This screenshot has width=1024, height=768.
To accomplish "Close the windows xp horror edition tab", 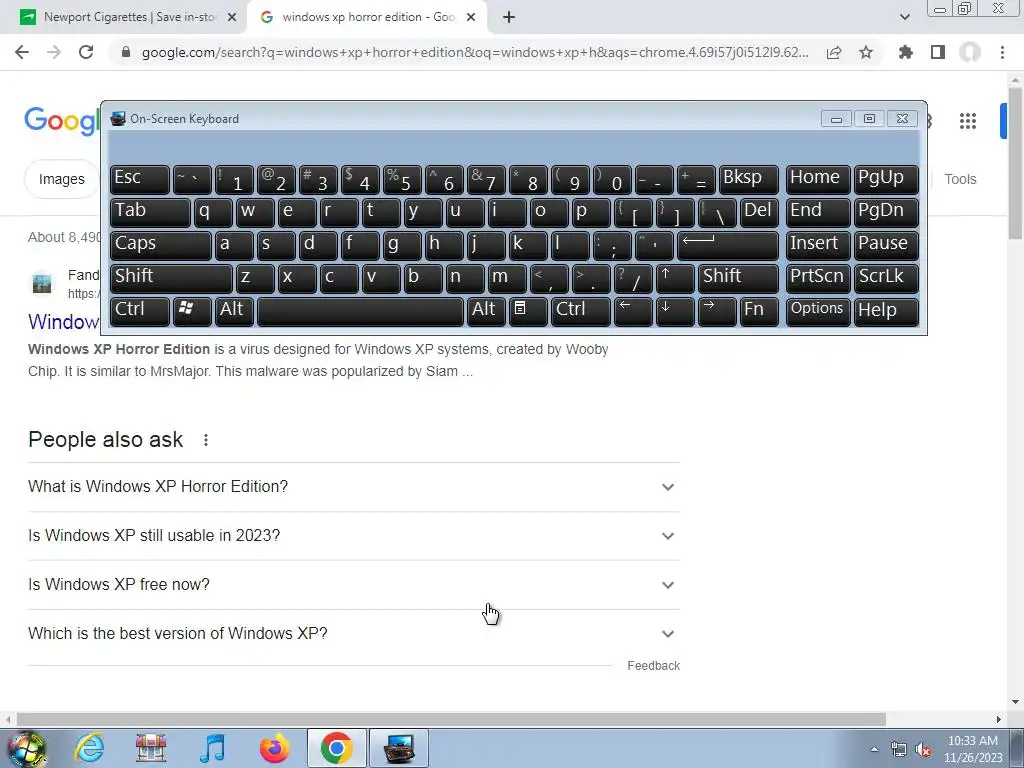I will click(x=471, y=18).
